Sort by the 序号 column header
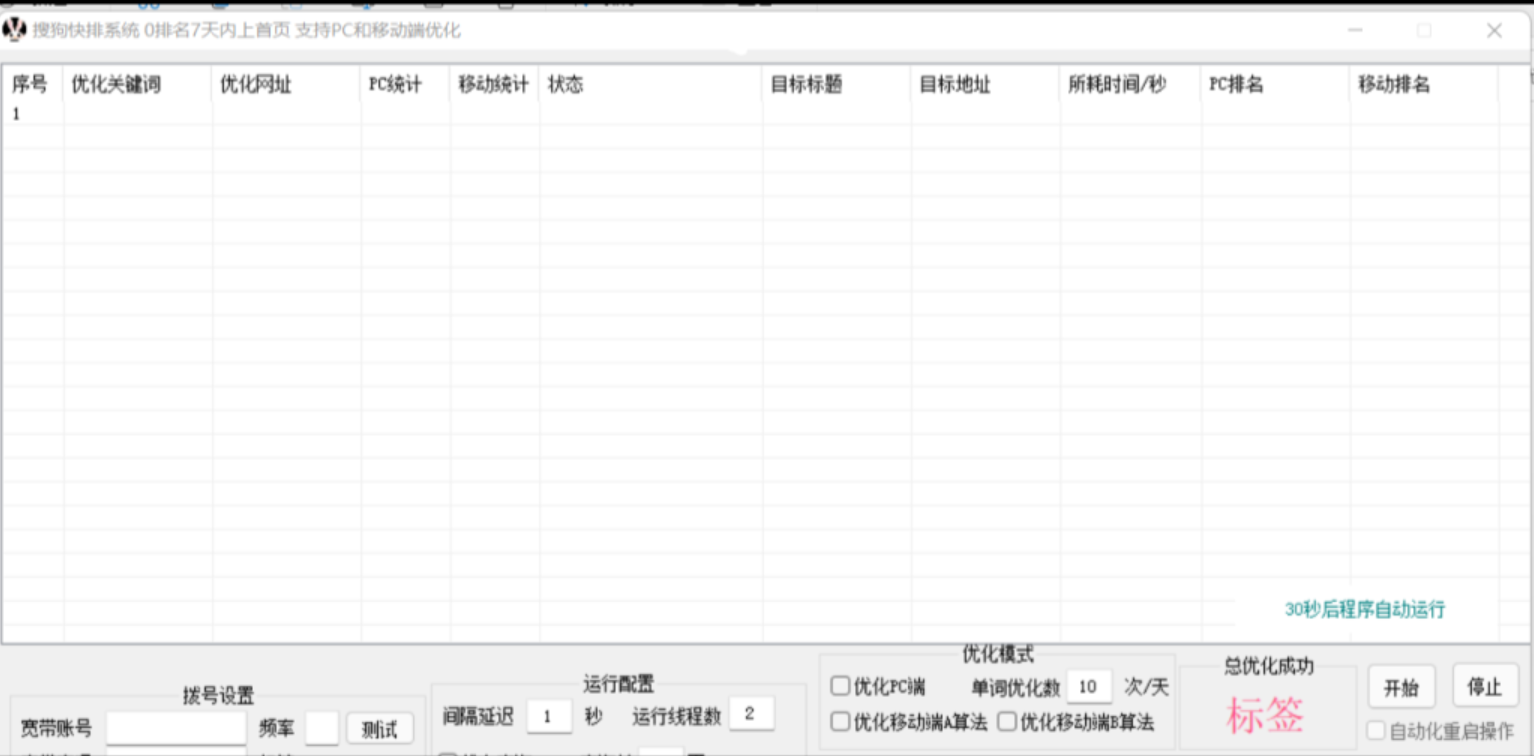Viewport: 1534px width, 756px height. [x=33, y=85]
